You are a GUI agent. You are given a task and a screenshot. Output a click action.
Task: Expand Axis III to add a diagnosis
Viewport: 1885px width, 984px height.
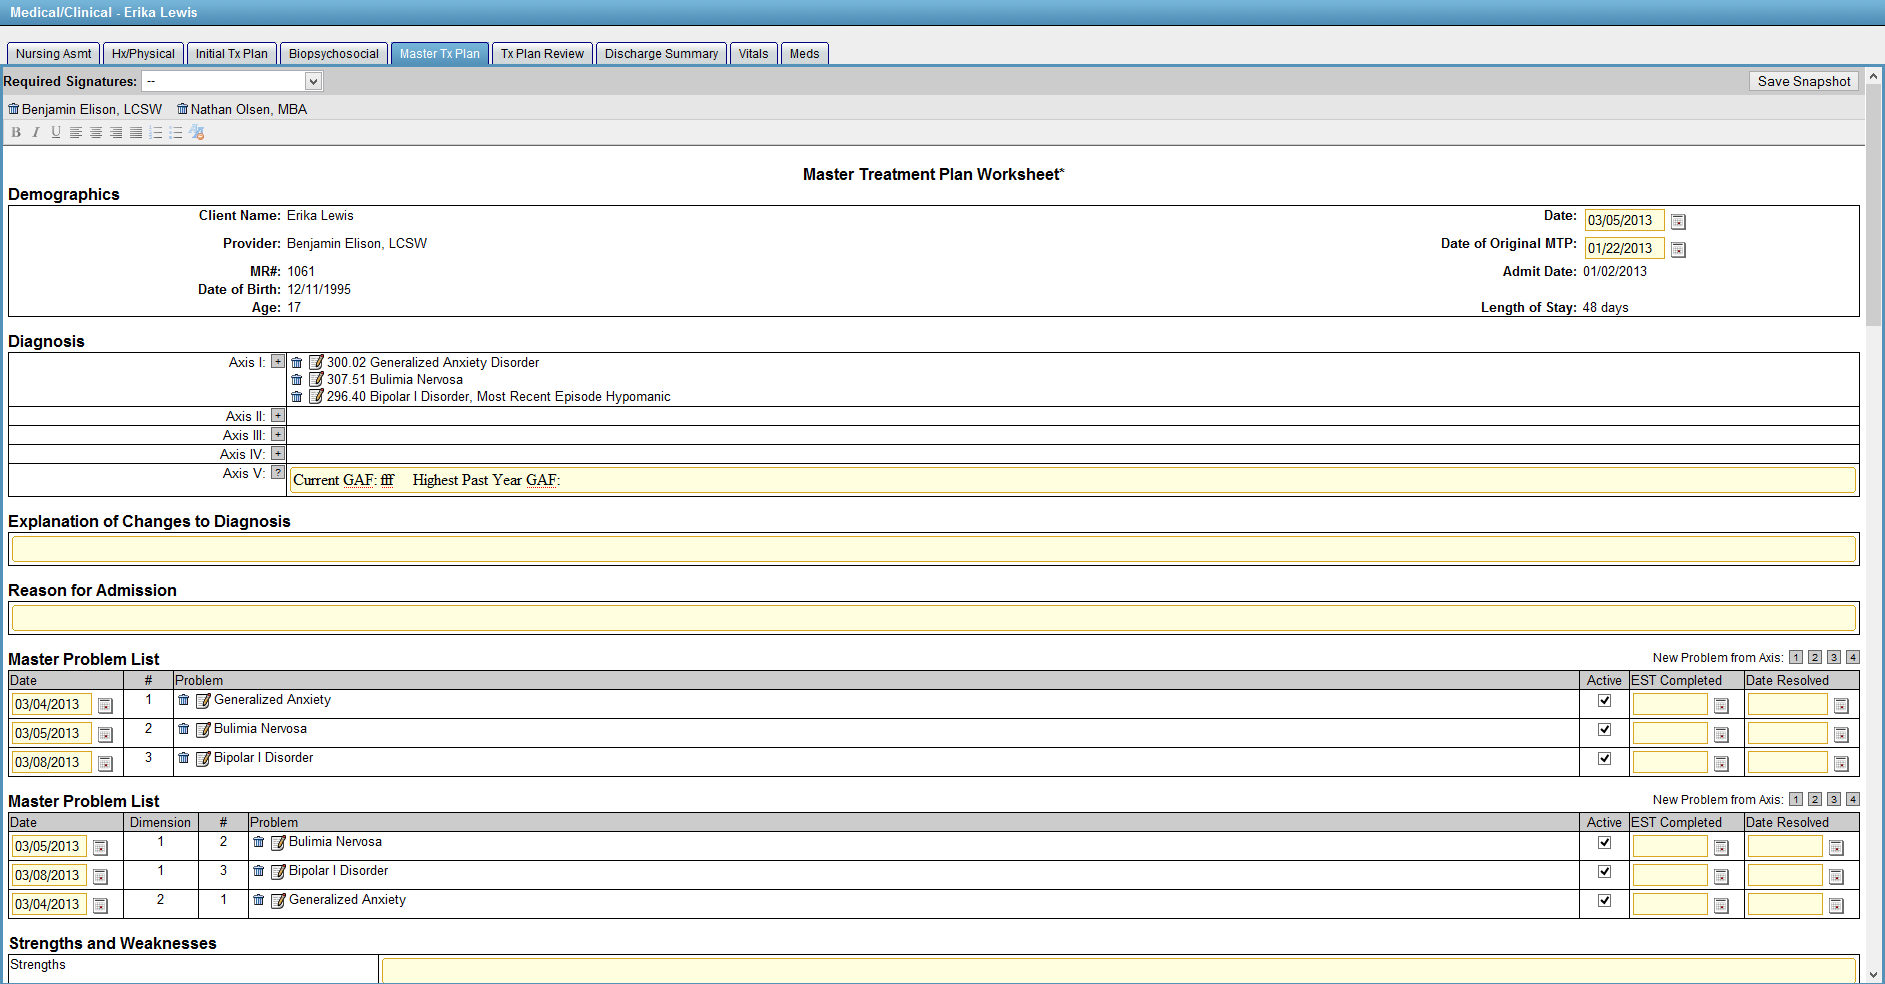click(278, 434)
